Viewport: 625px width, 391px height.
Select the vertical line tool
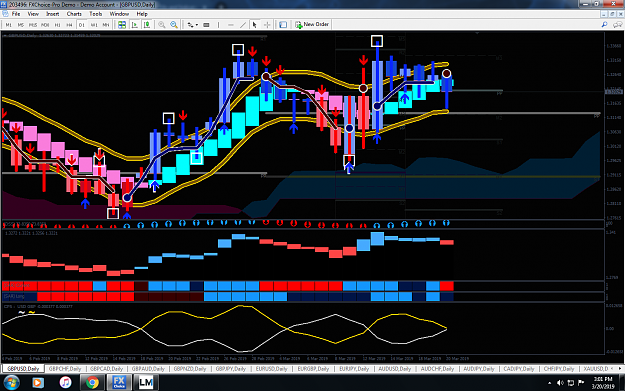(x=218, y=25)
